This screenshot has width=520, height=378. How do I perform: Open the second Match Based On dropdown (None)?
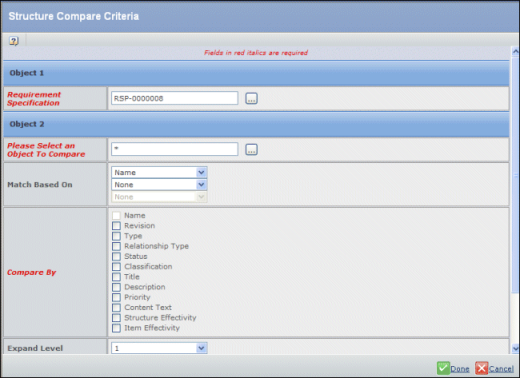[159, 185]
